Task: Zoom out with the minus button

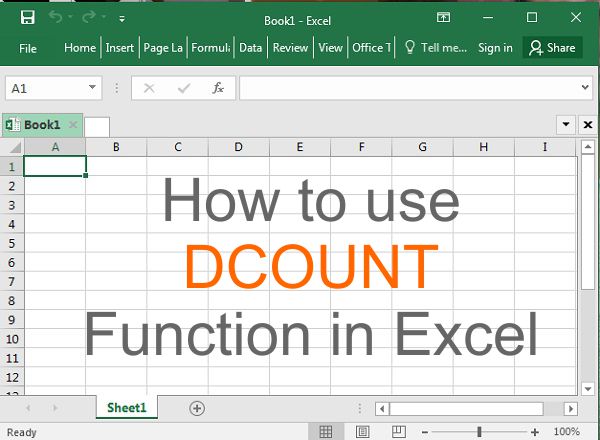Action: [x=425, y=432]
